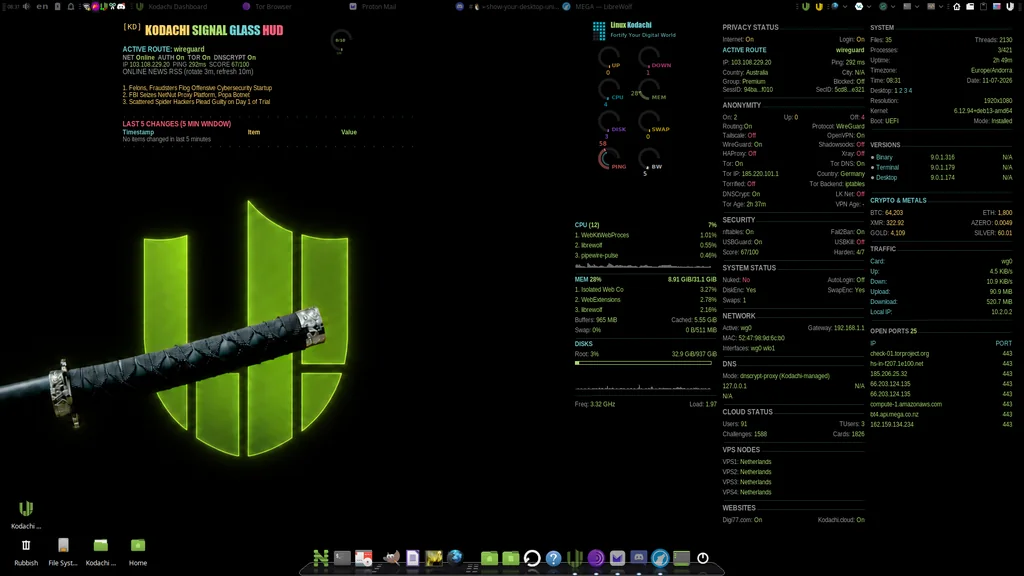
Task: Launch the terminal from the dock
Action: point(342,558)
